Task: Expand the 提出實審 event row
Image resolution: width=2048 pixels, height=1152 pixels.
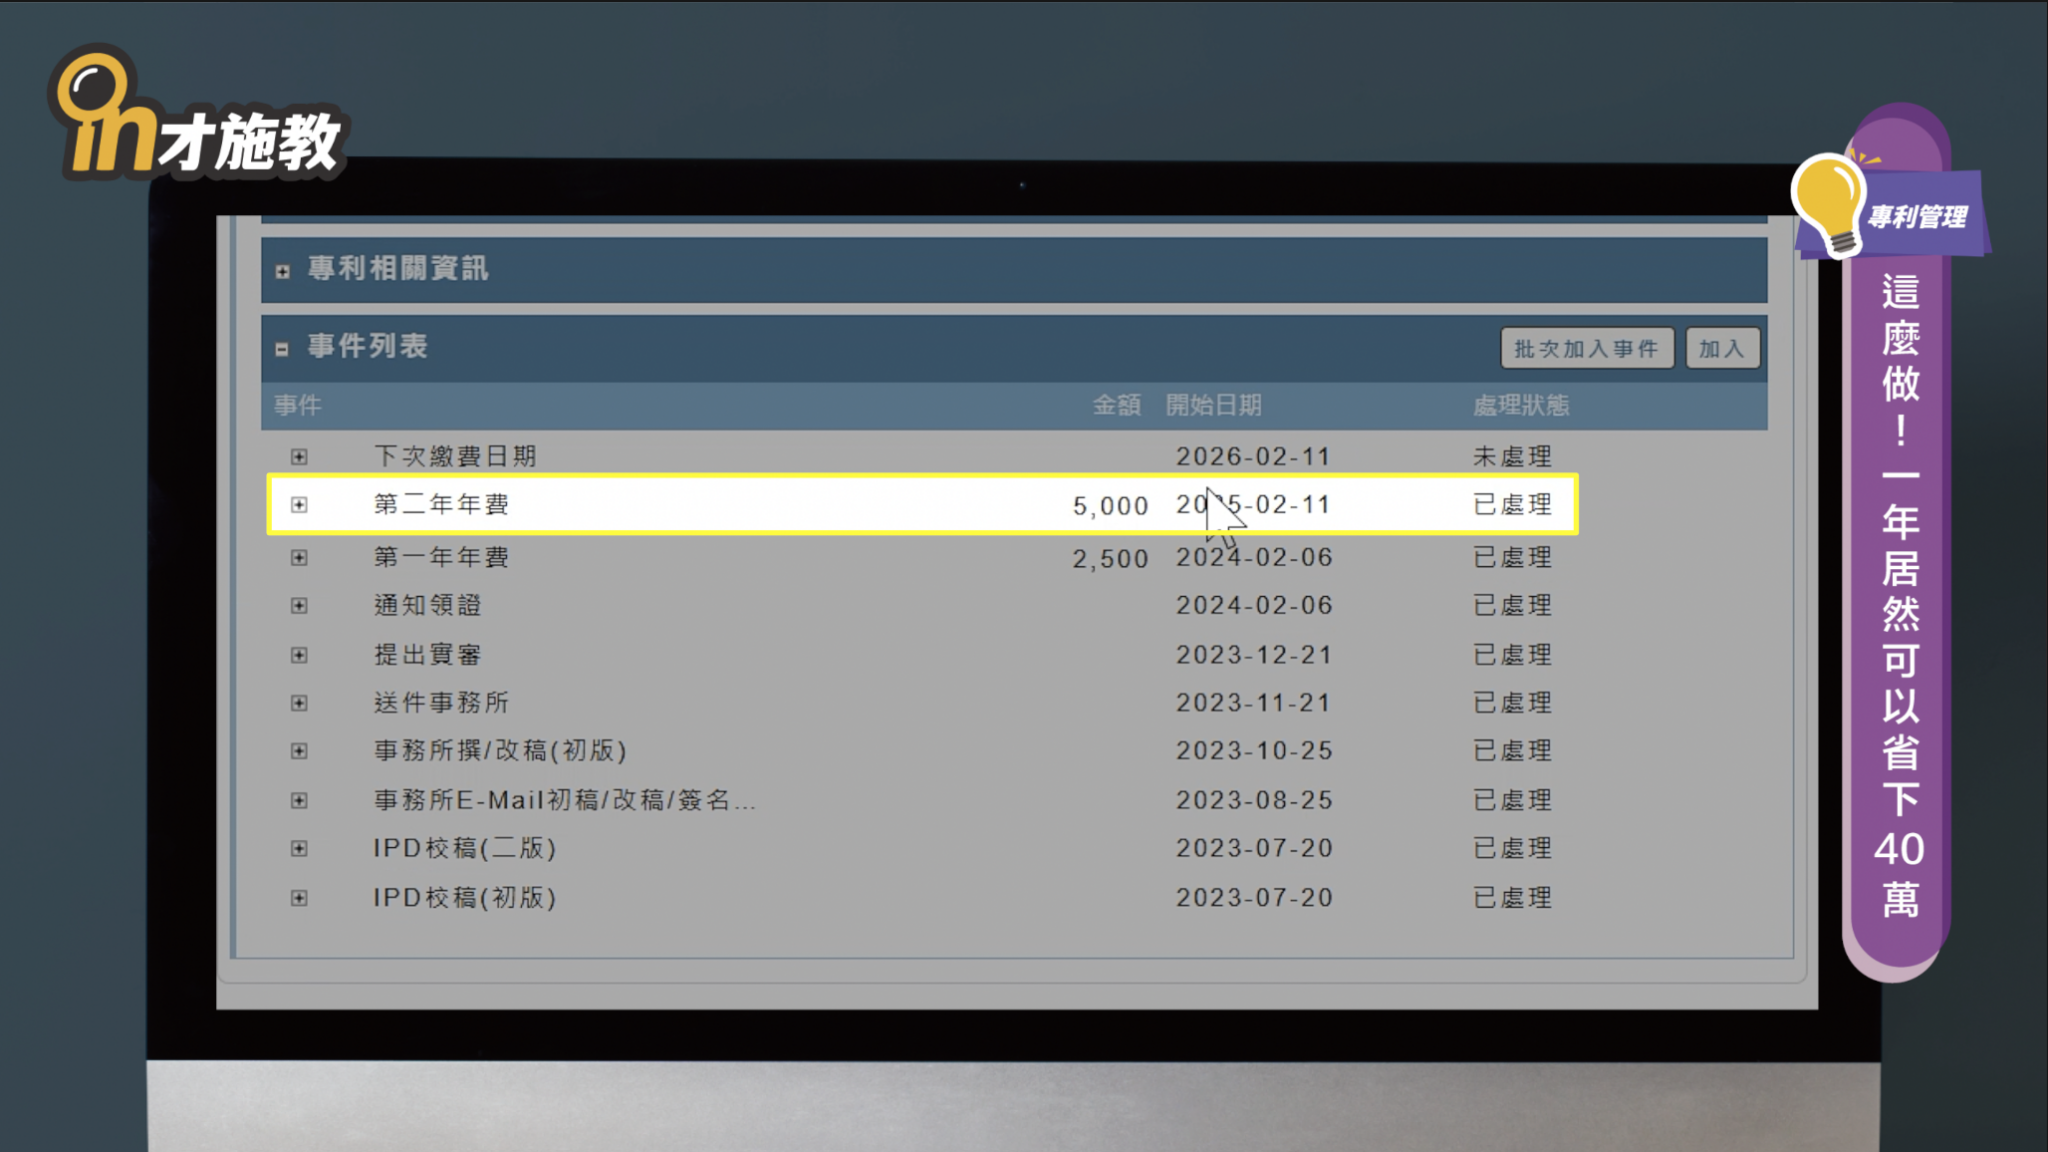Action: coord(298,653)
